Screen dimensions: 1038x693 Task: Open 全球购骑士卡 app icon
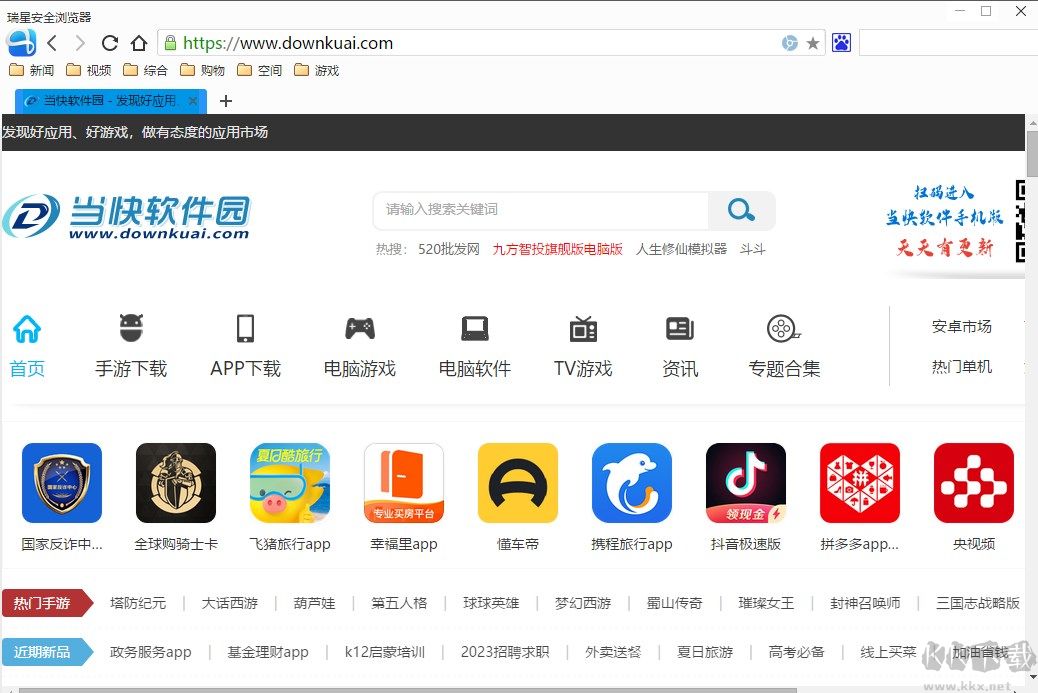click(x=176, y=483)
